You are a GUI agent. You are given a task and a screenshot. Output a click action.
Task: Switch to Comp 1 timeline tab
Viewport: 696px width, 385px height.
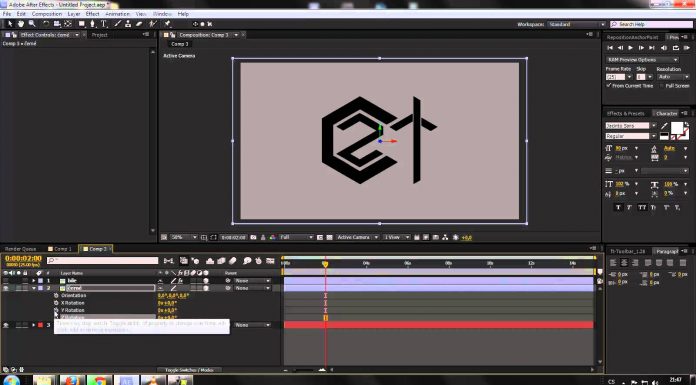click(60, 249)
